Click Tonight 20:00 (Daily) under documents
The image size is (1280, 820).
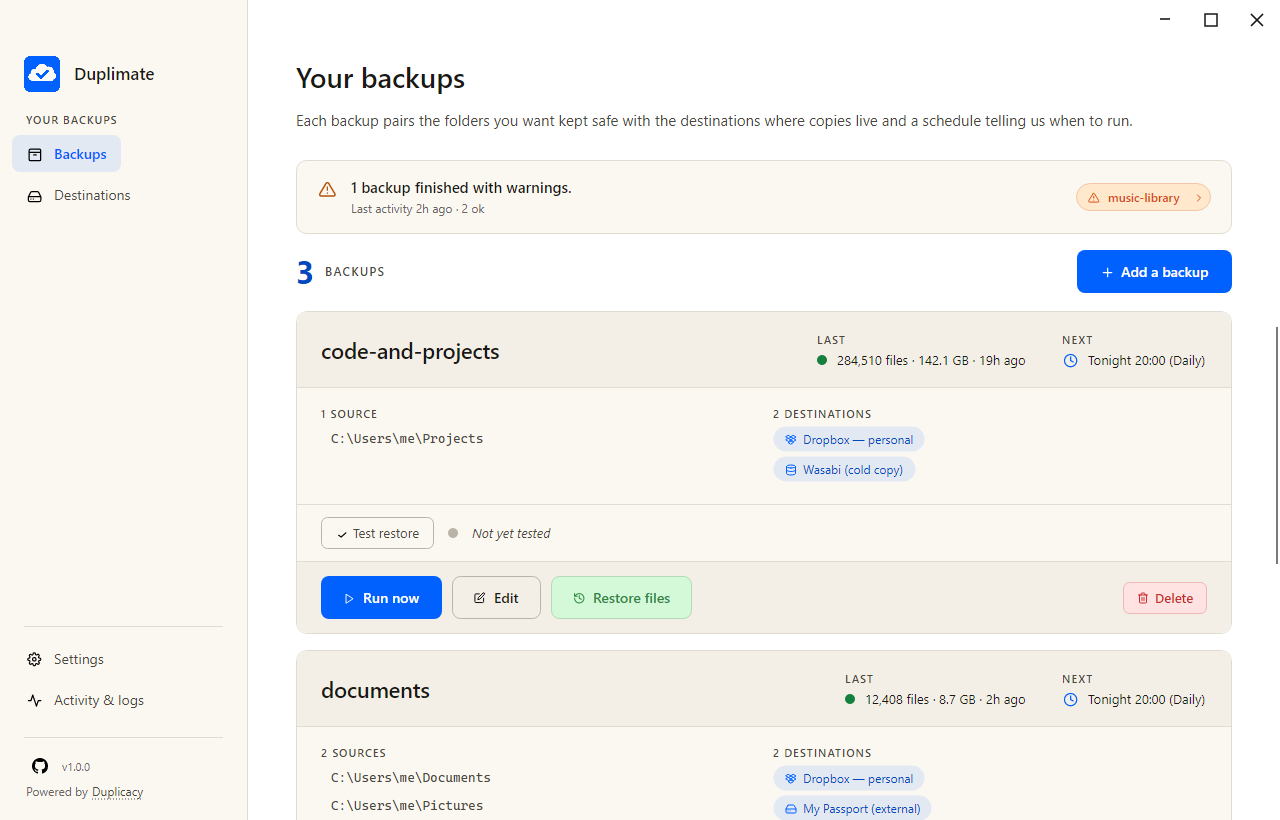(1146, 699)
